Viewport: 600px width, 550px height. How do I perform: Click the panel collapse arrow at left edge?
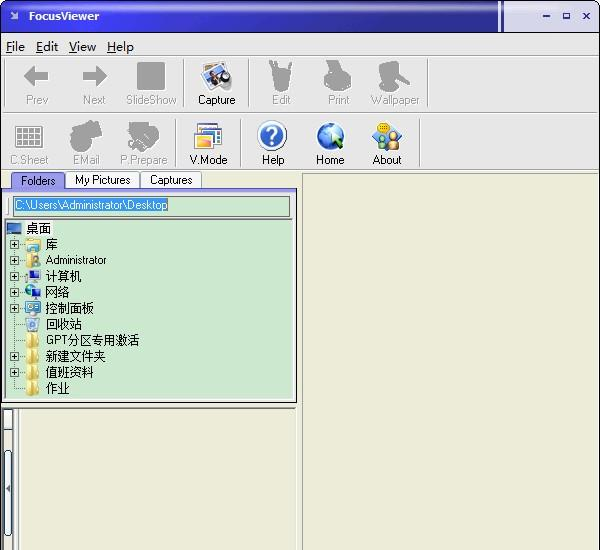(8, 488)
